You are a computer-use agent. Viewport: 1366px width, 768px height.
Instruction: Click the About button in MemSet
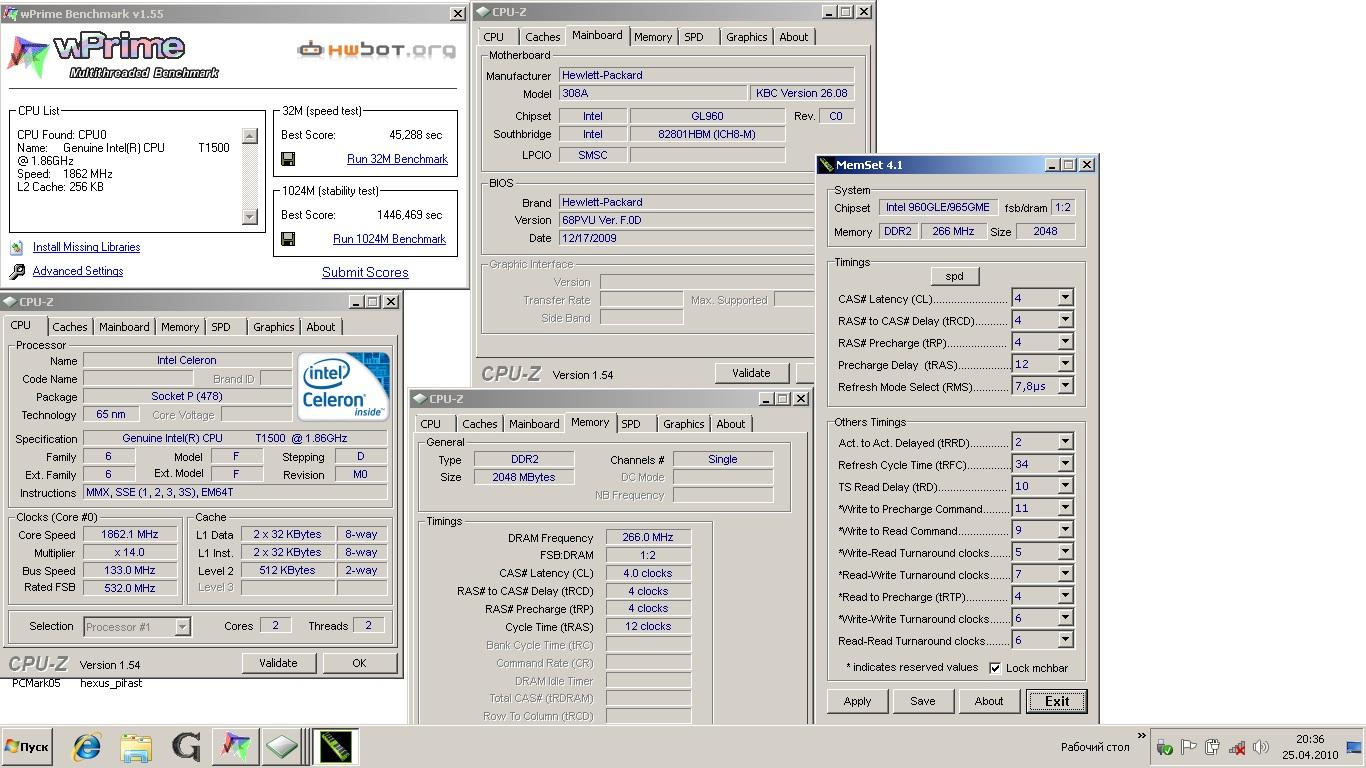pos(989,701)
